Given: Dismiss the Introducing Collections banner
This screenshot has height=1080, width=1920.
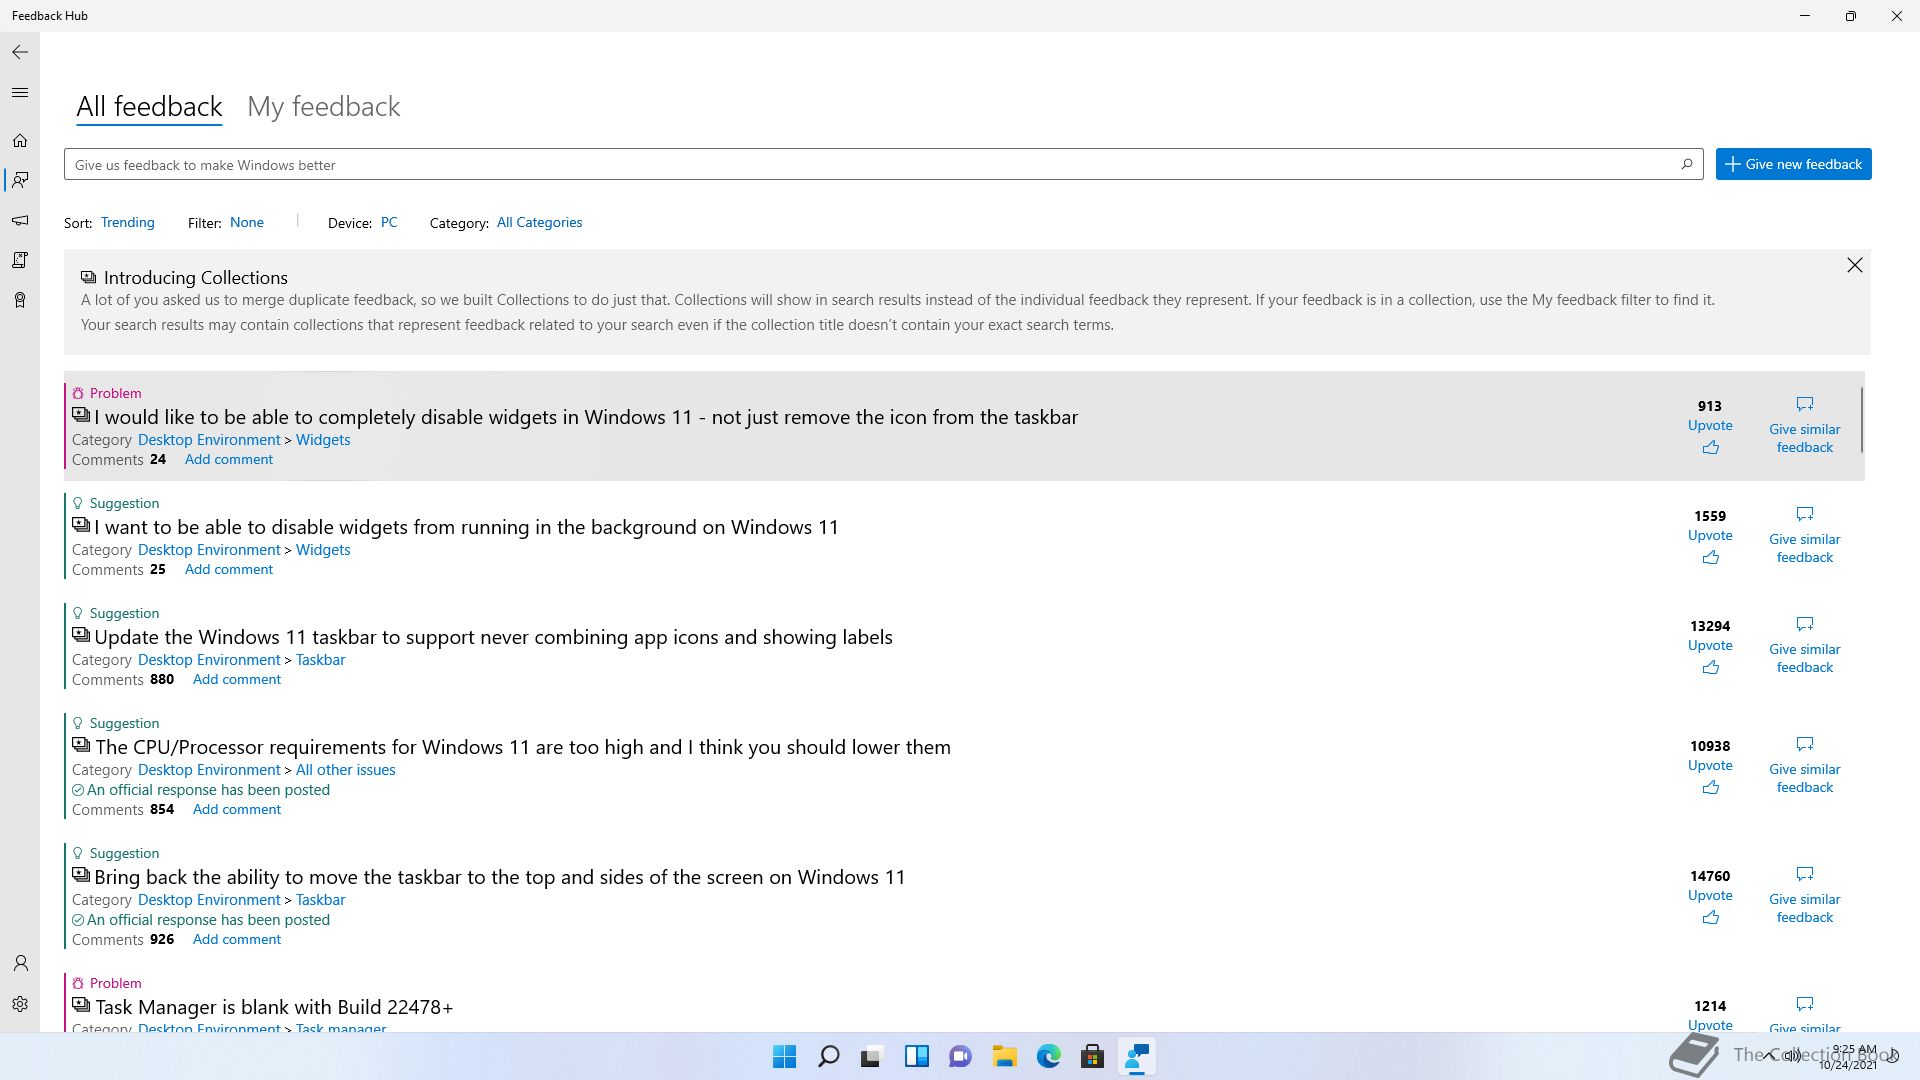Looking at the screenshot, I should (x=1855, y=265).
